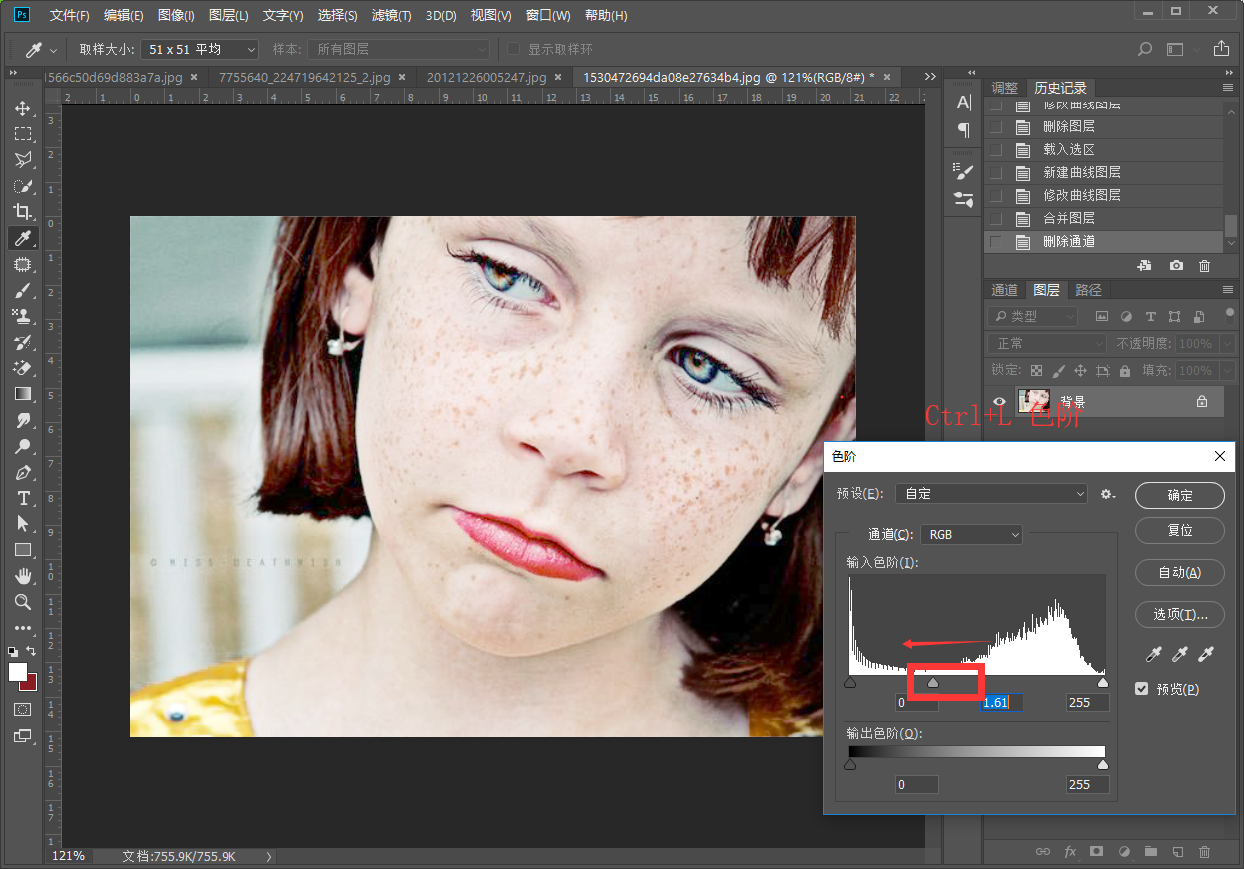
Task: Delete current history state with trash icon
Action: click(x=1204, y=266)
